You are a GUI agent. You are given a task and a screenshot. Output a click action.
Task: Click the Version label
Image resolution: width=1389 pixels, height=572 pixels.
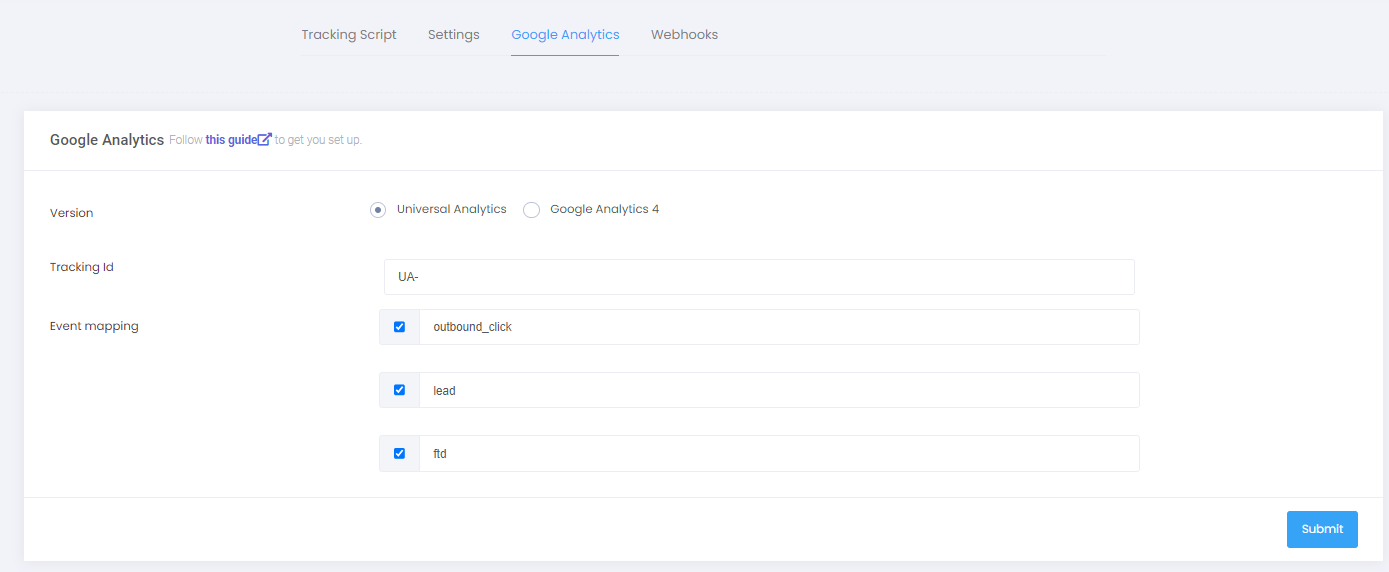(71, 213)
